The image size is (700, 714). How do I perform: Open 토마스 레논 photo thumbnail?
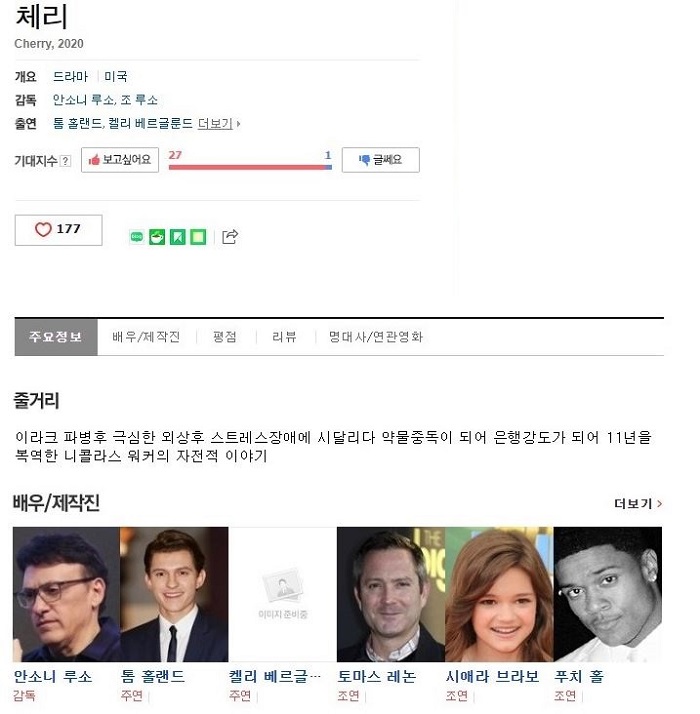391,594
